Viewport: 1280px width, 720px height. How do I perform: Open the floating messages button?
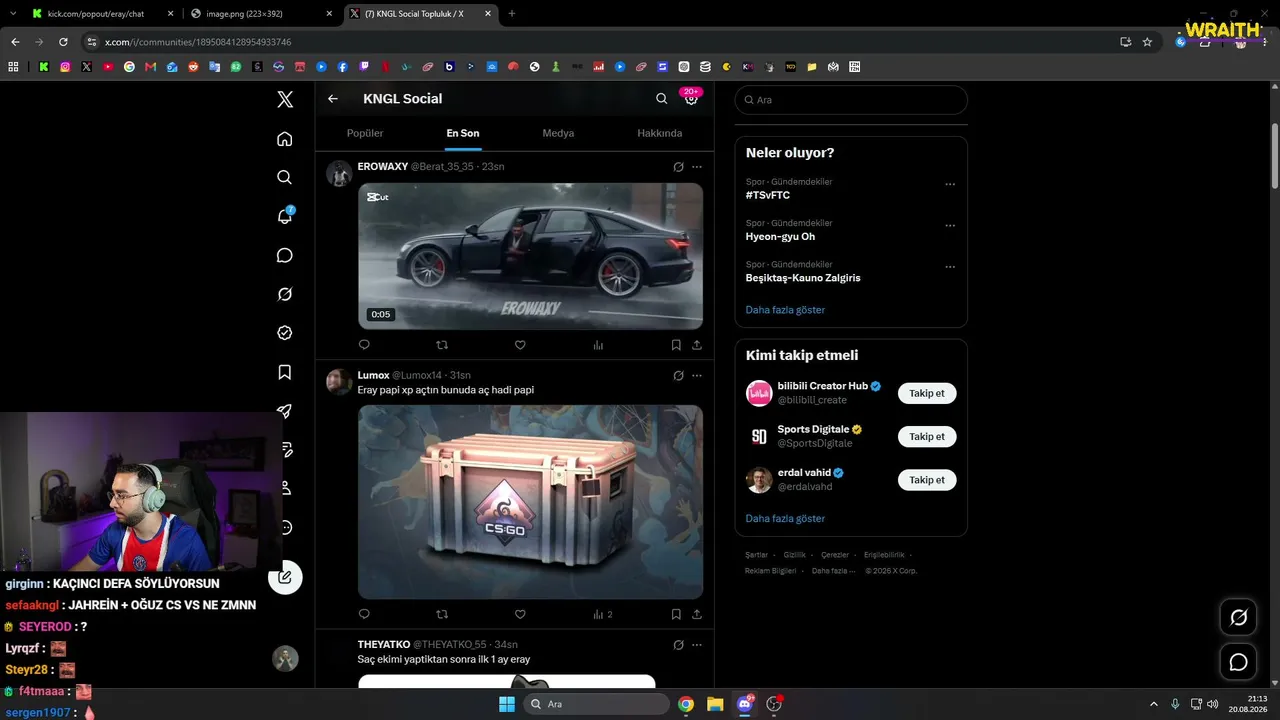[x=1238, y=662]
